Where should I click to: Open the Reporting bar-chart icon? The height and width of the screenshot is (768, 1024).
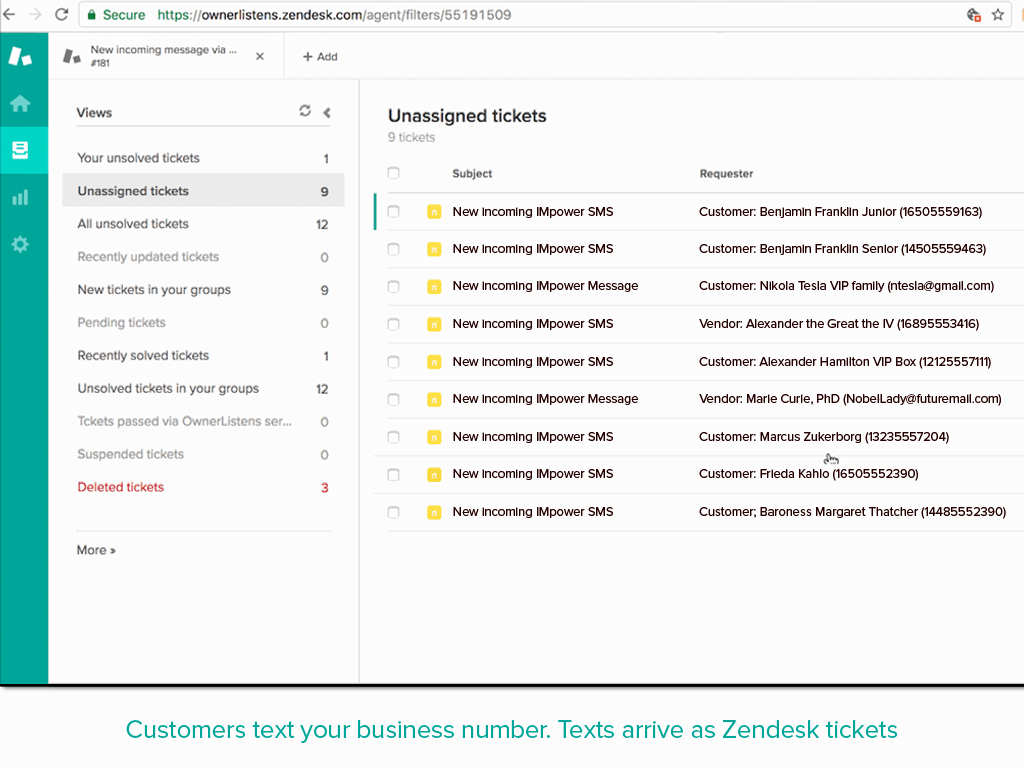click(x=20, y=197)
